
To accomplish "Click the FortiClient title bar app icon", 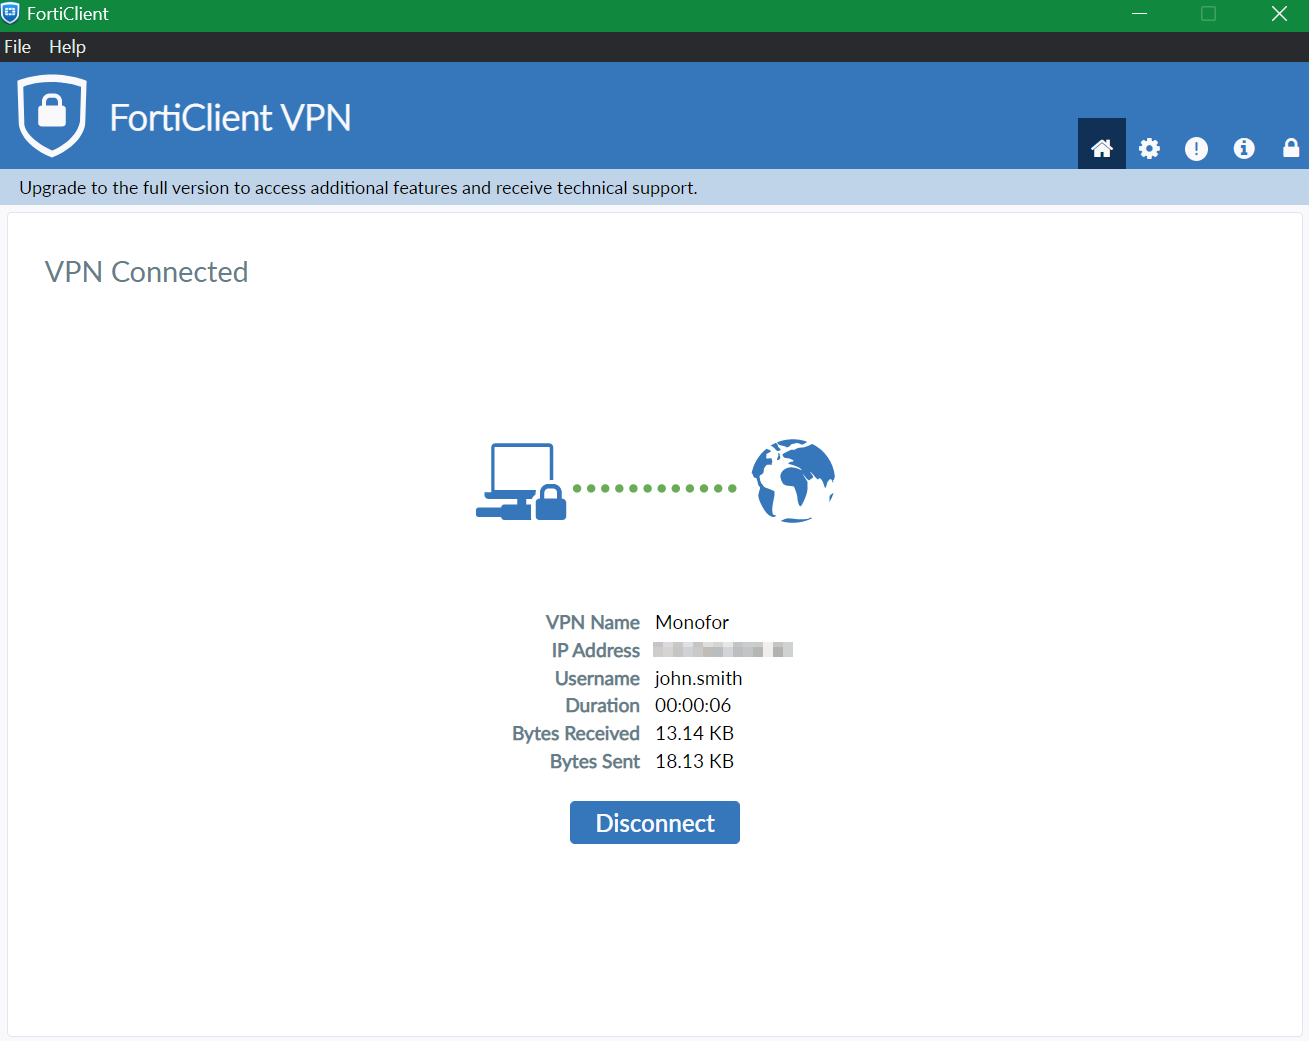I will click(x=11, y=13).
